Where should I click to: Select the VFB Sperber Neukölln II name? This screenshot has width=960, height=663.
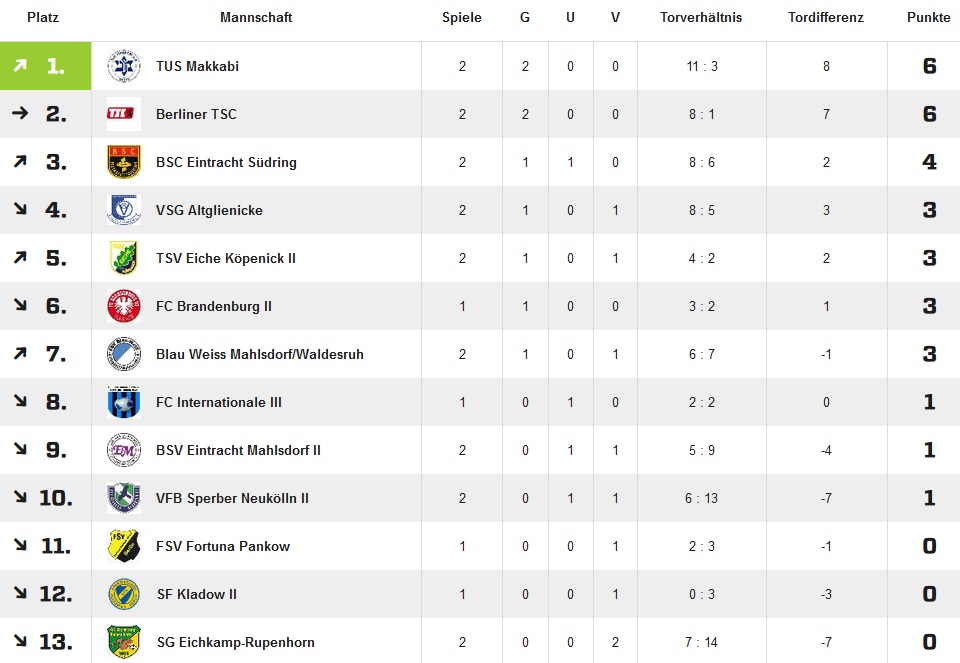[232, 498]
